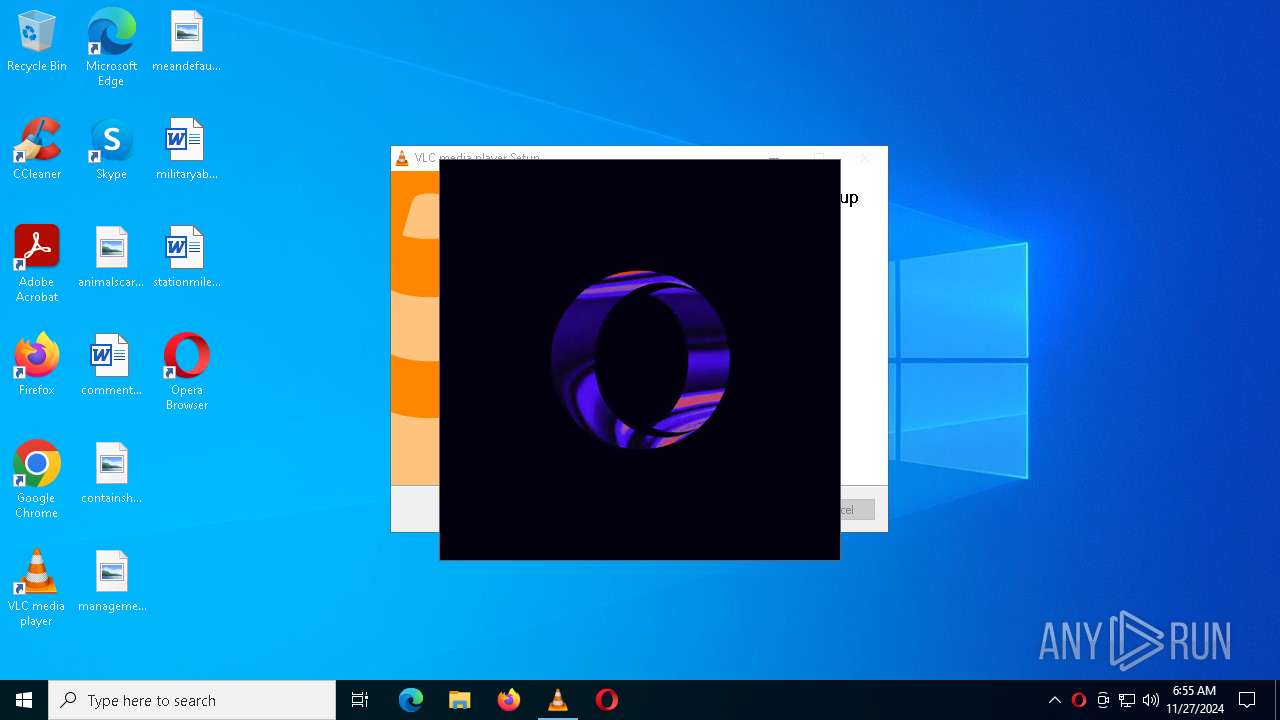Open Opera Browser desktop shortcut
1280x720 pixels.
coord(186,372)
